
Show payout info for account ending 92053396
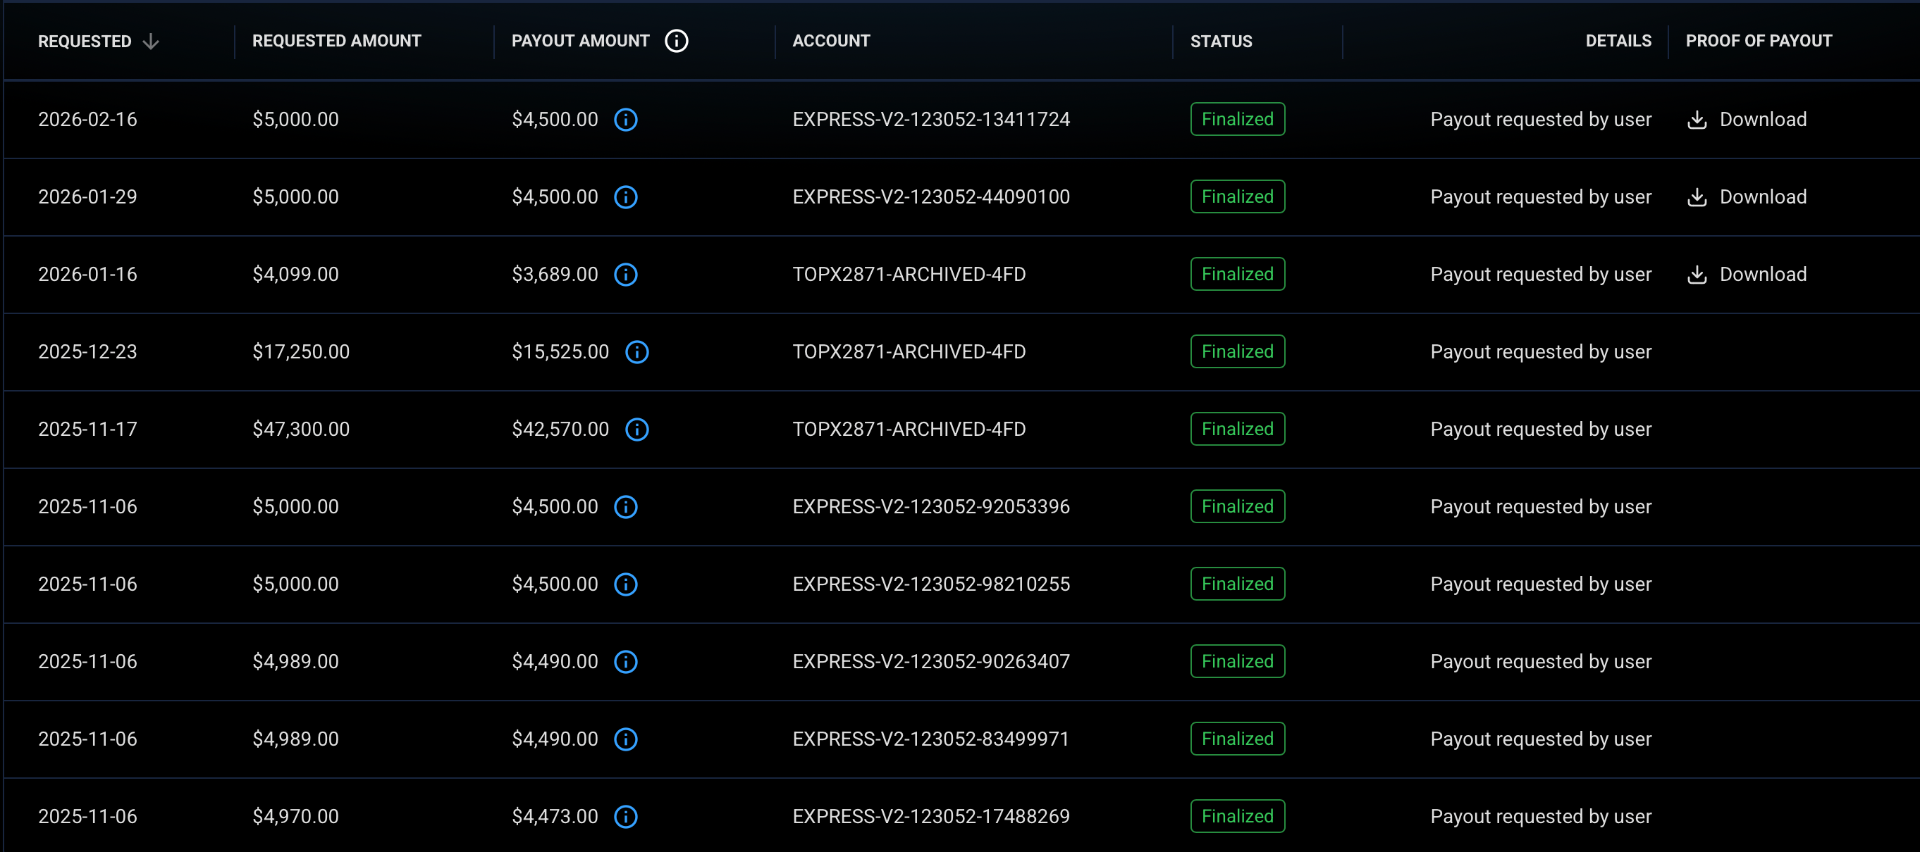pyautogui.click(x=626, y=507)
